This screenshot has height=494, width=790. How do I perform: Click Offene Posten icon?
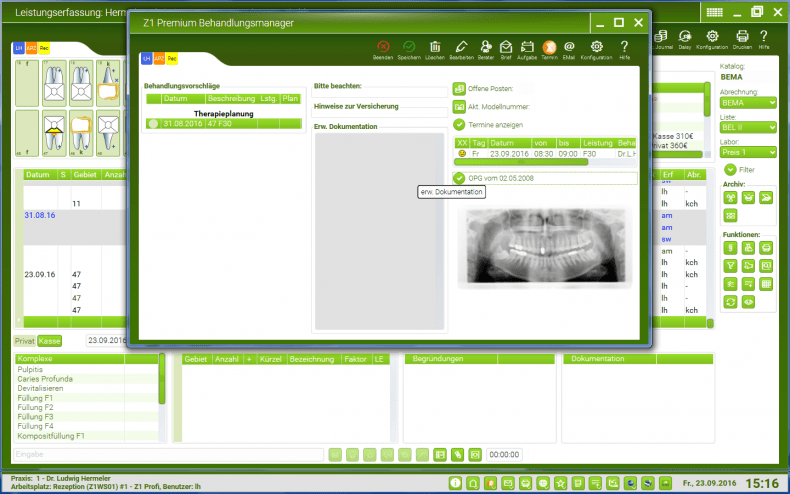tap(459, 89)
